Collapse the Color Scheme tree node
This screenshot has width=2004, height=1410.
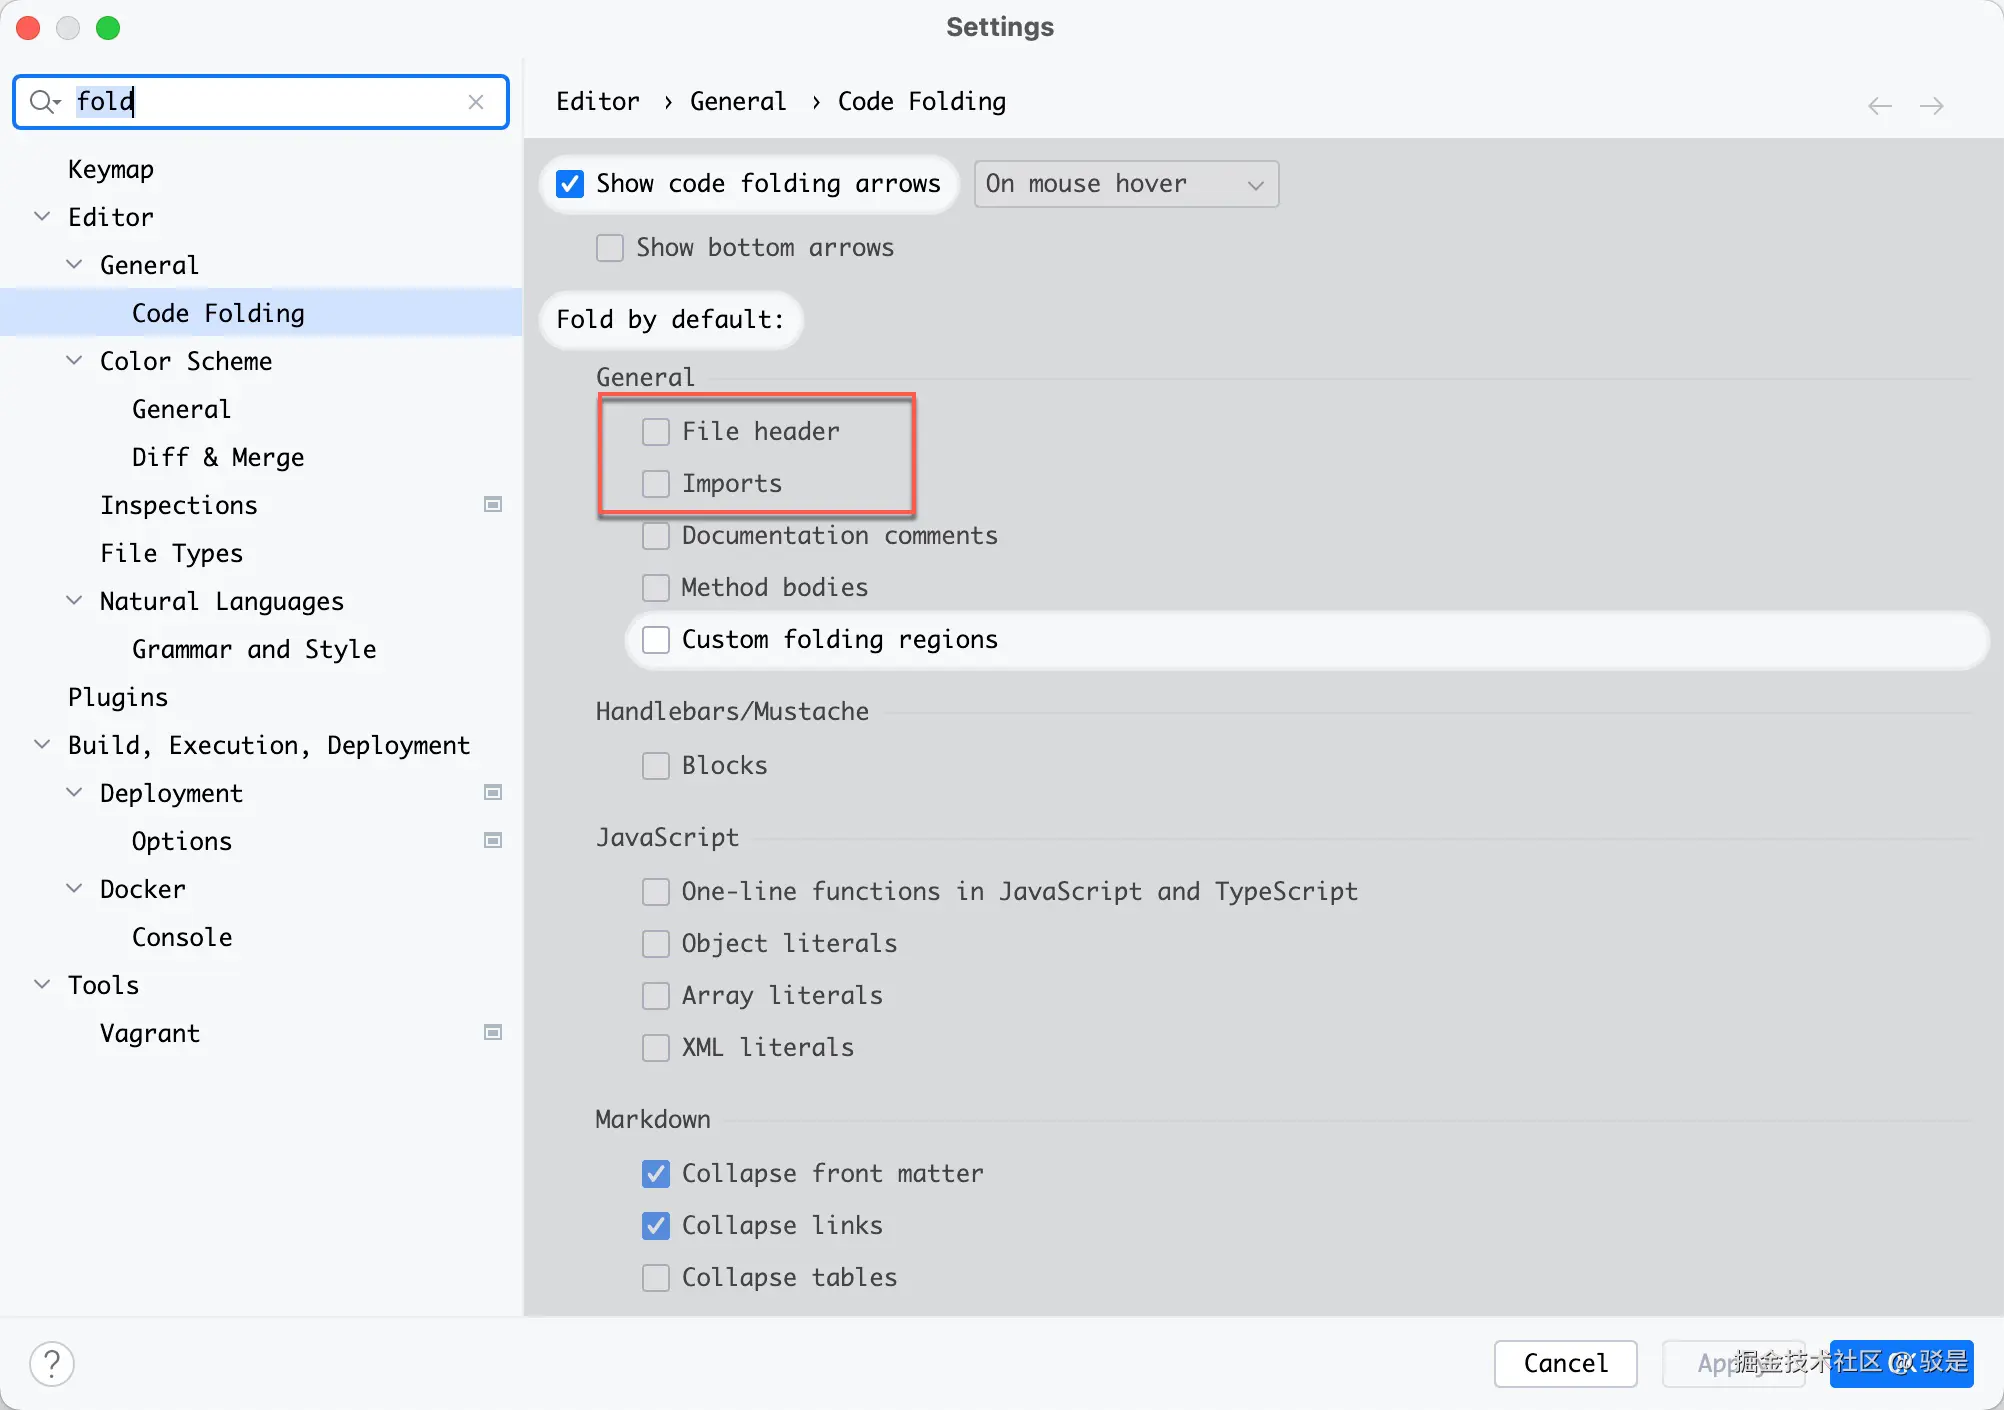tap(74, 361)
